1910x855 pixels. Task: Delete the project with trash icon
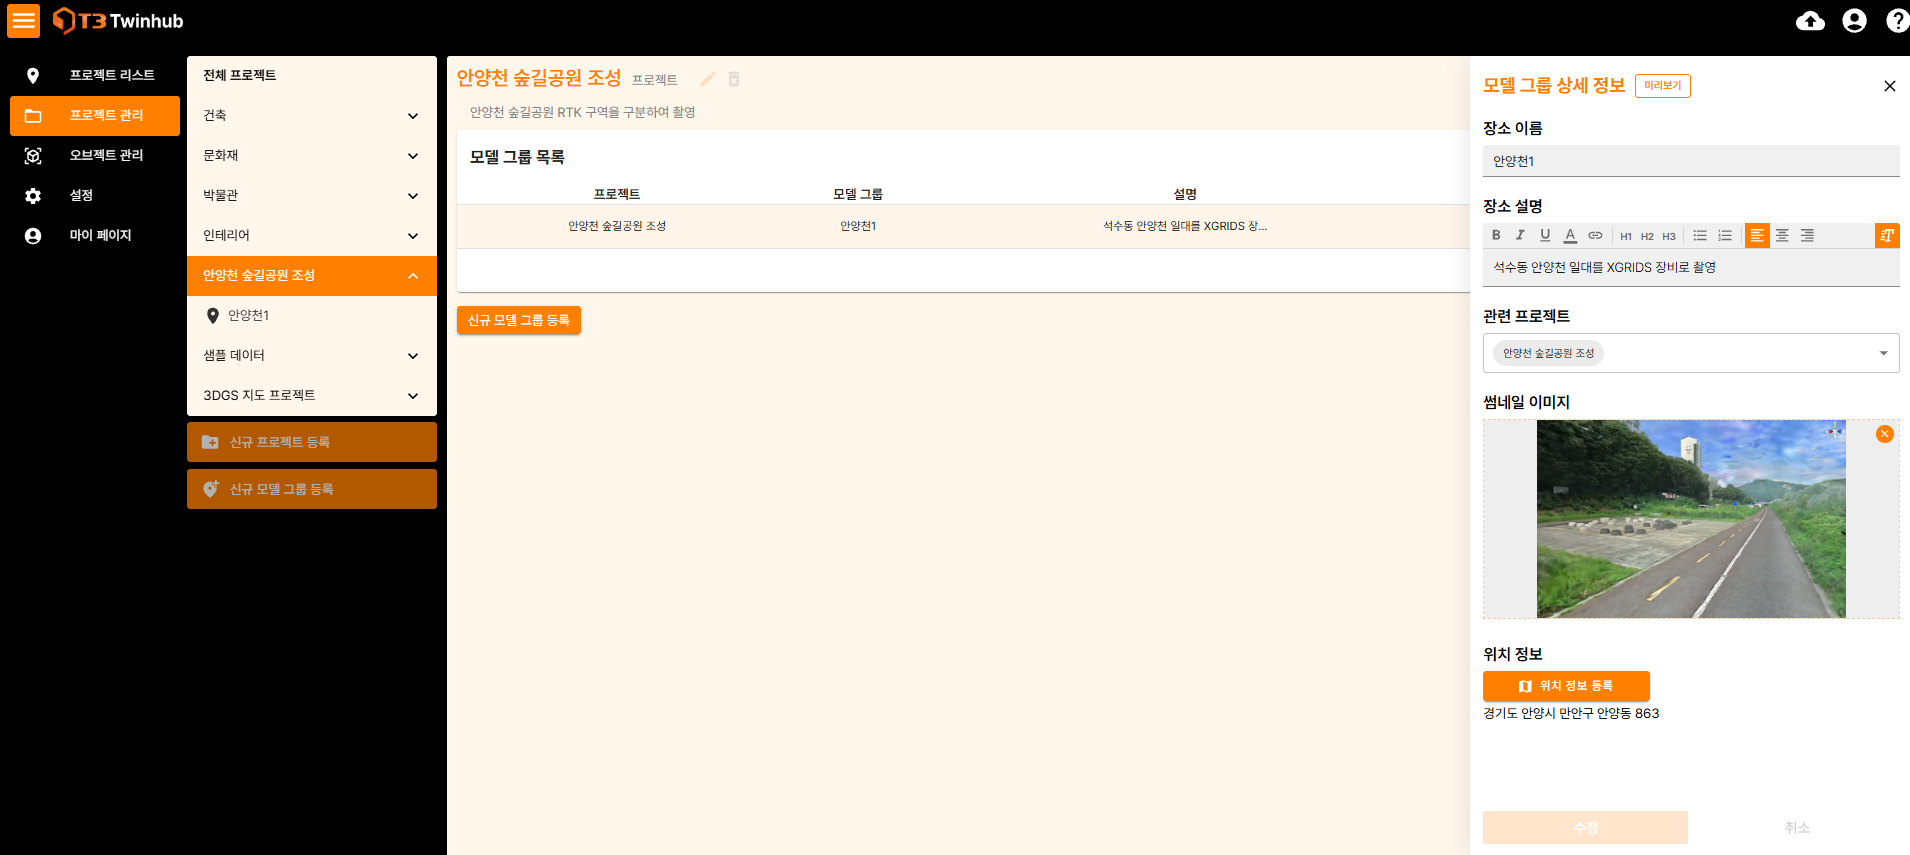(x=734, y=79)
